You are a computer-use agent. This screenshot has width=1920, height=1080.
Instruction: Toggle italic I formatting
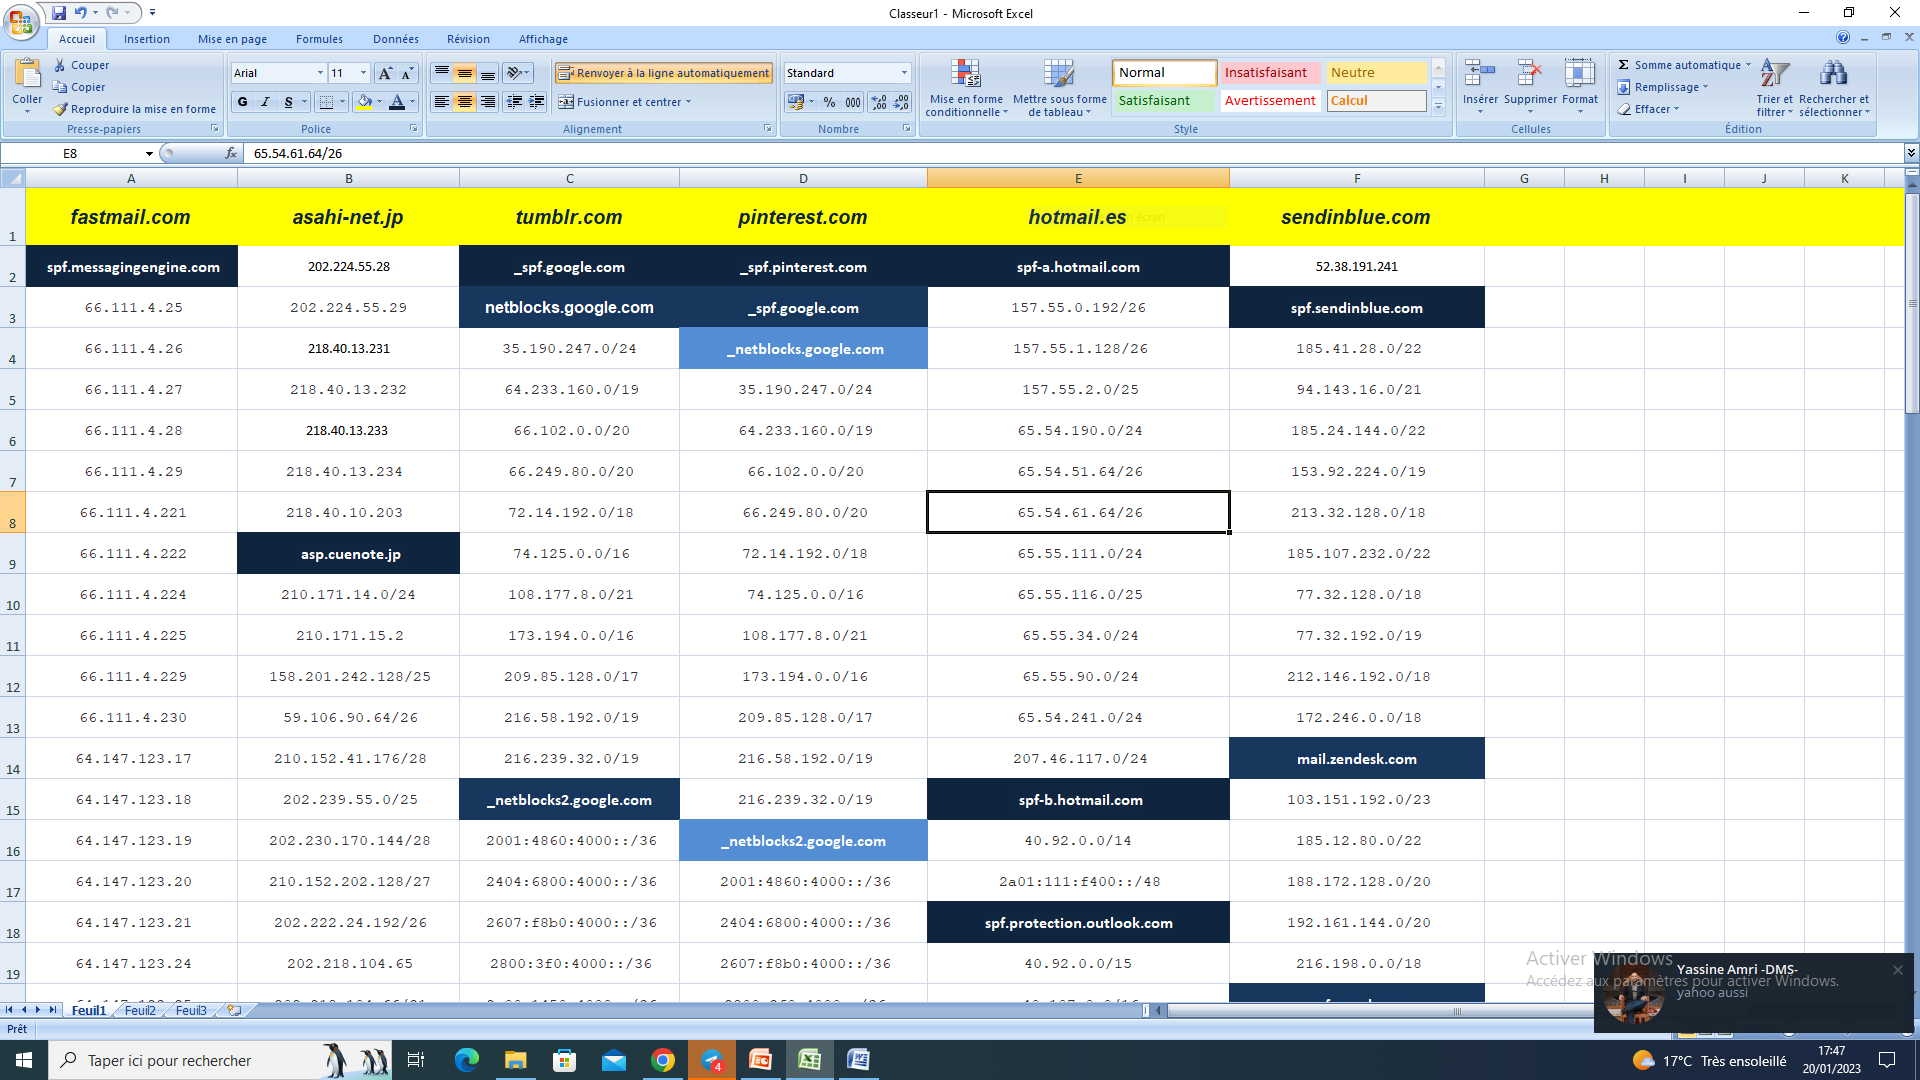click(266, 102)
